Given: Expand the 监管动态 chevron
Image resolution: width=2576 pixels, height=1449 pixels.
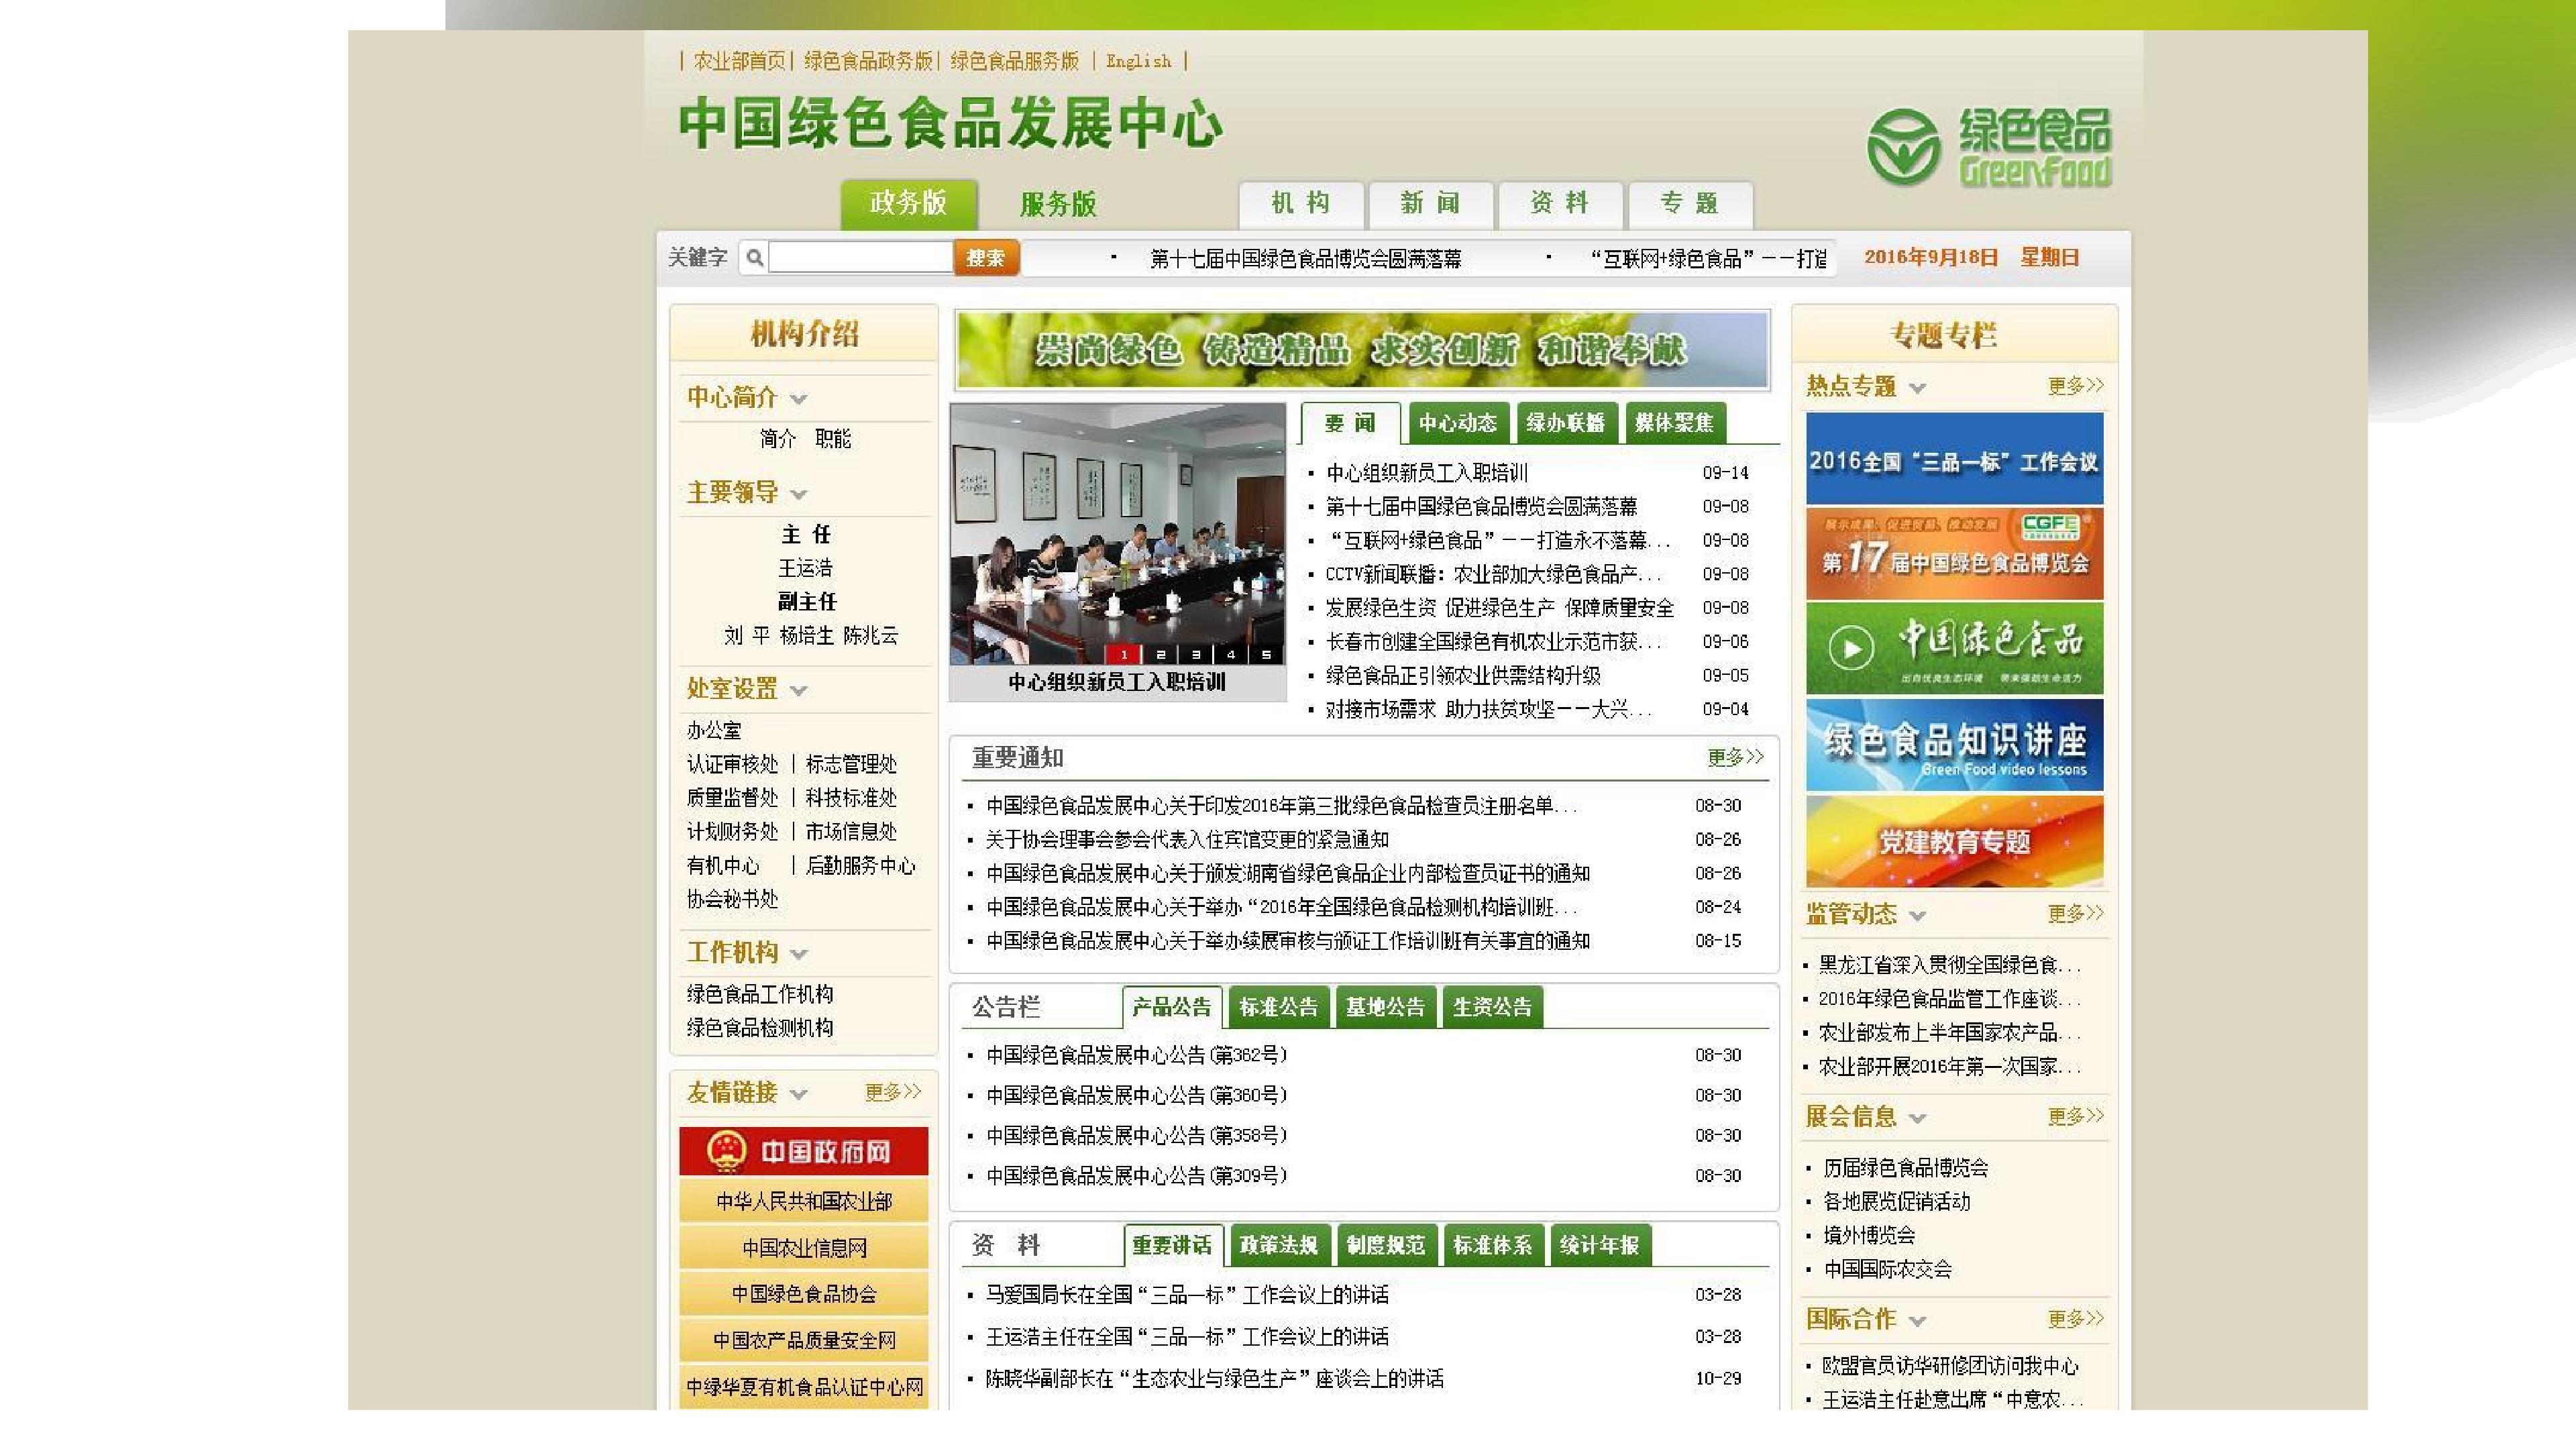Looking at the screenshot, I should point(1917,916).
